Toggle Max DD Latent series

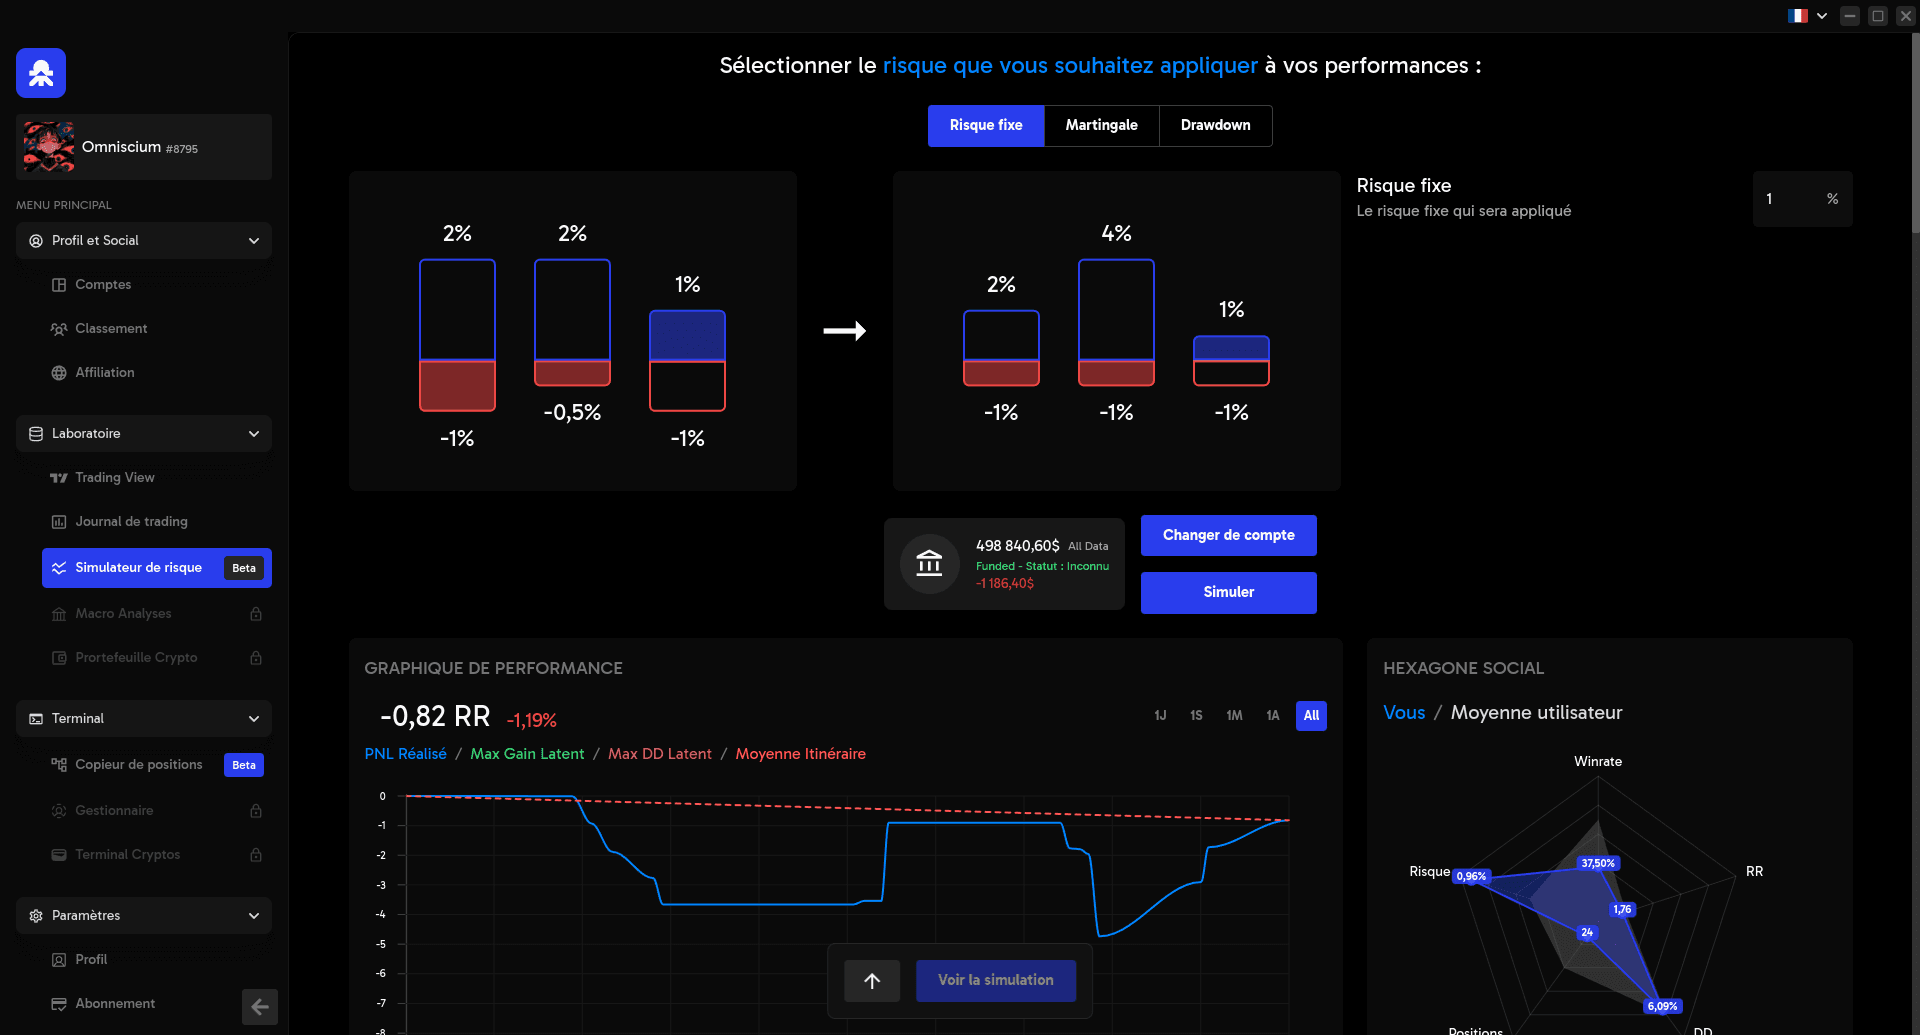click(x=660, y=754)
